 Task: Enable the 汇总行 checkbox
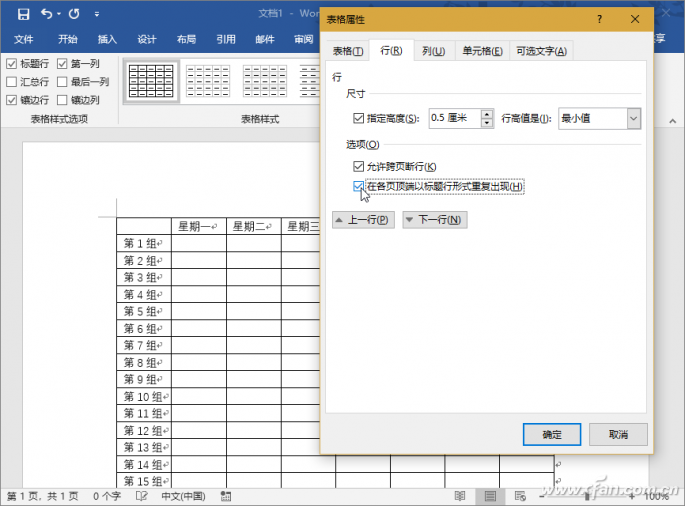(x=12, y=82)
